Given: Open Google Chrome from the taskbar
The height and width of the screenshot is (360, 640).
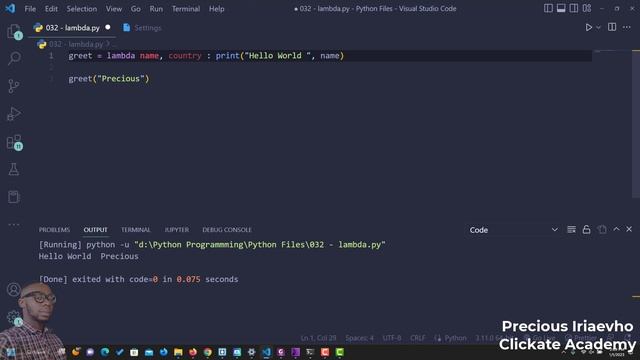Looking at the screenshot, I should 208,352.
